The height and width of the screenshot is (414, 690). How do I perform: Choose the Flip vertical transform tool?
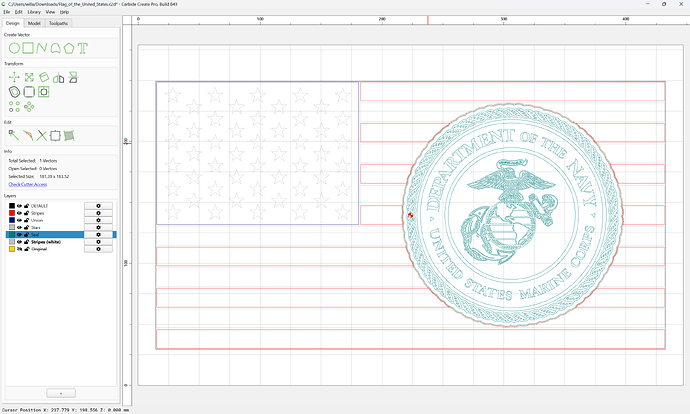point(73,78)
